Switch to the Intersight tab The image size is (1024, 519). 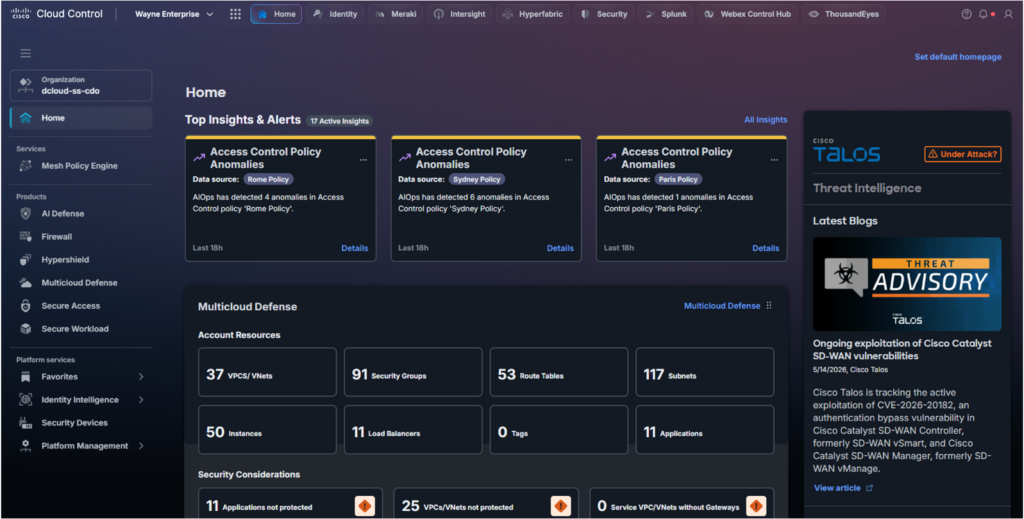pos(460,14)
